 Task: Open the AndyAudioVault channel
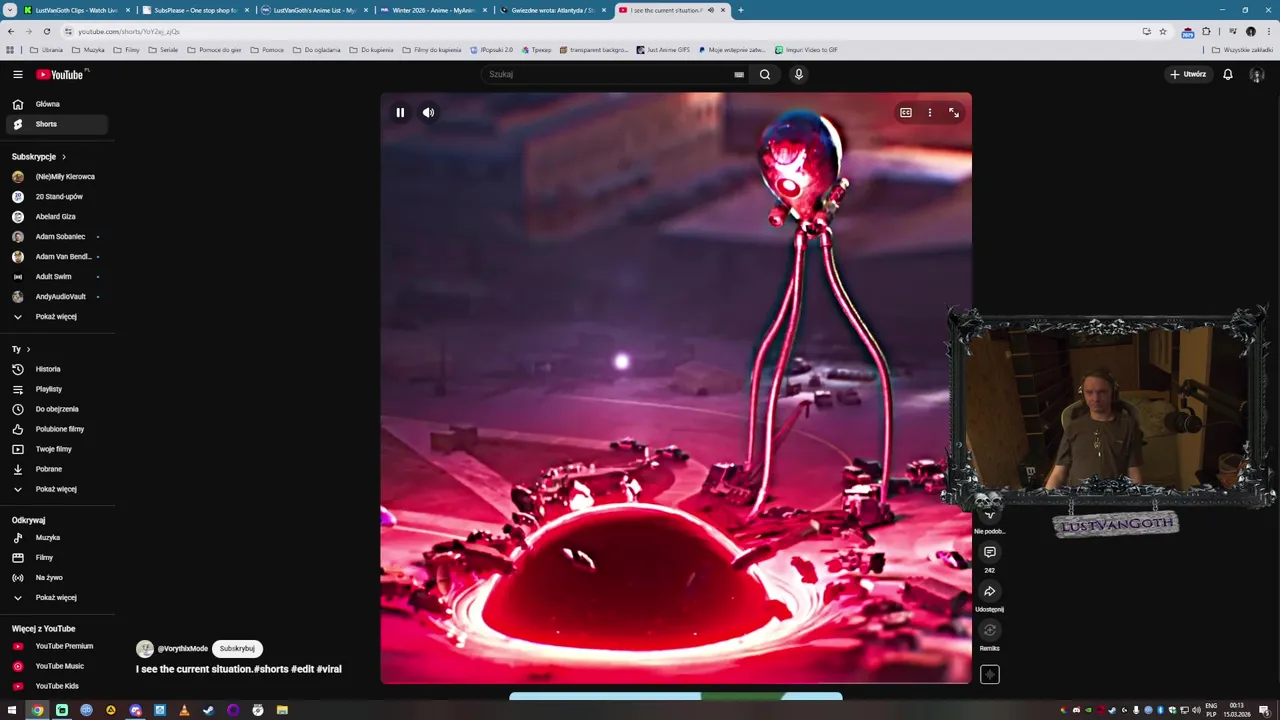pyautogui.click(x=57, y=297)
